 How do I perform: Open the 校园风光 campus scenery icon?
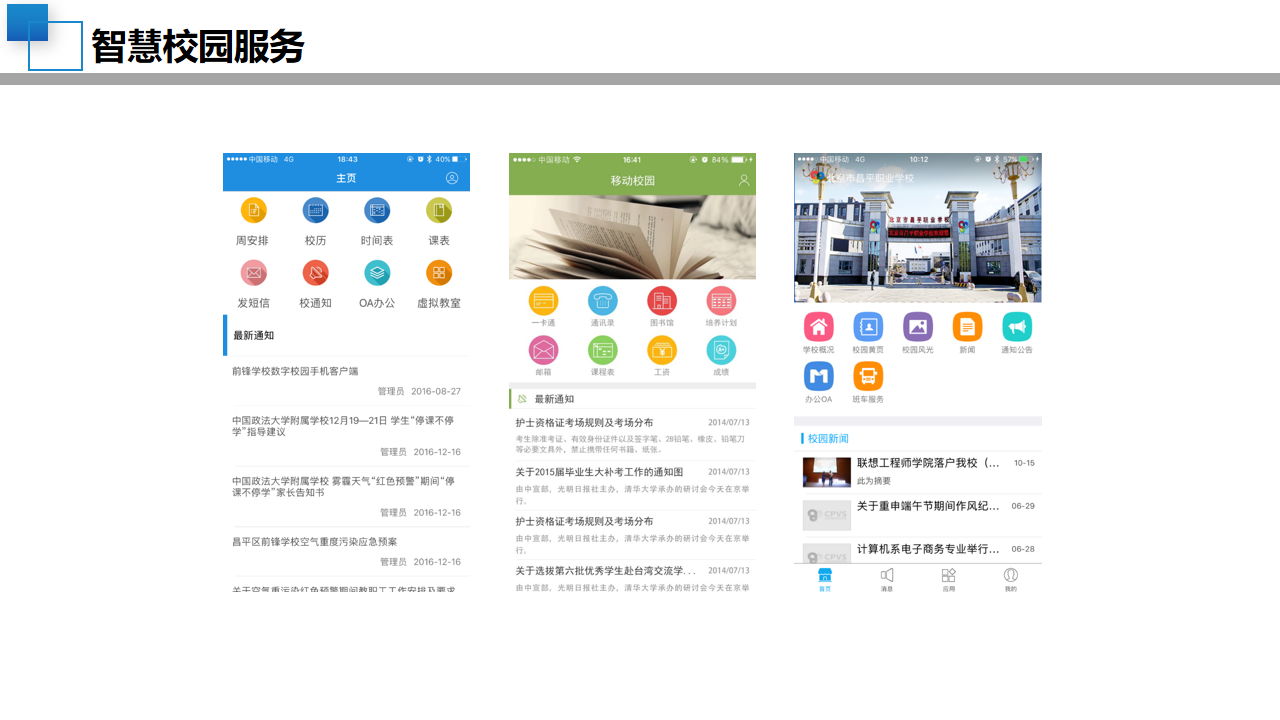[917, 328]
